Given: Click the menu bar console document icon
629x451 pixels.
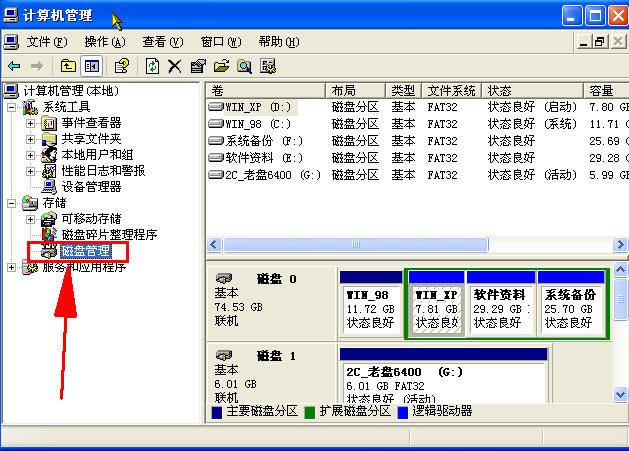Looking at the screenshot, I should [11, 42].
